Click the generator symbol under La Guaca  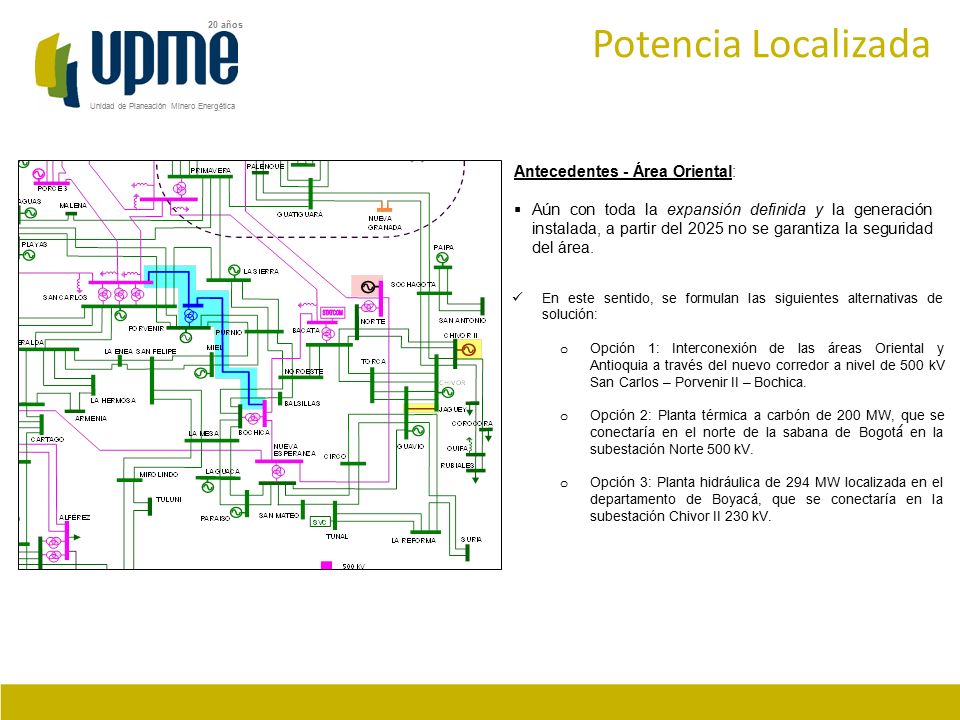[208, 487]
